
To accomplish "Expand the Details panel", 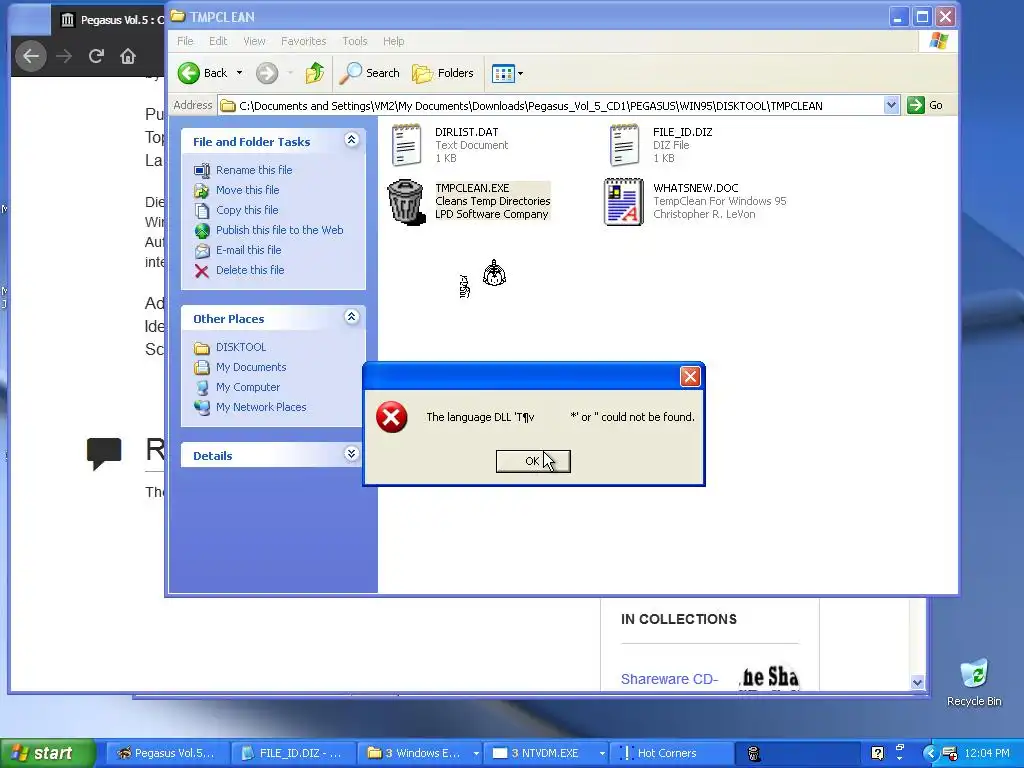I will click(x=351, y=453).
